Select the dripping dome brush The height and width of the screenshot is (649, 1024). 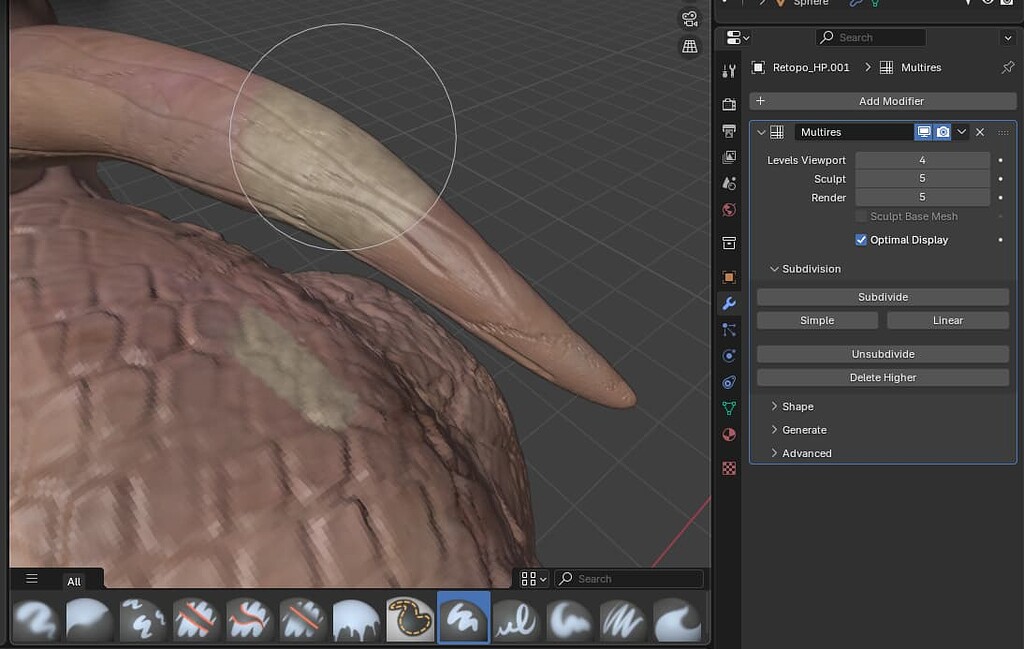tap(356, 618)
